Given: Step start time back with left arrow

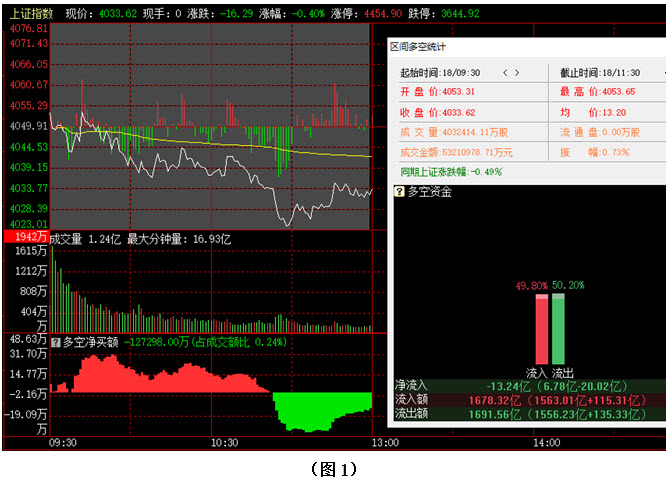Looking at the screenshot, I should pyautogui.click(x=505, y=73).
